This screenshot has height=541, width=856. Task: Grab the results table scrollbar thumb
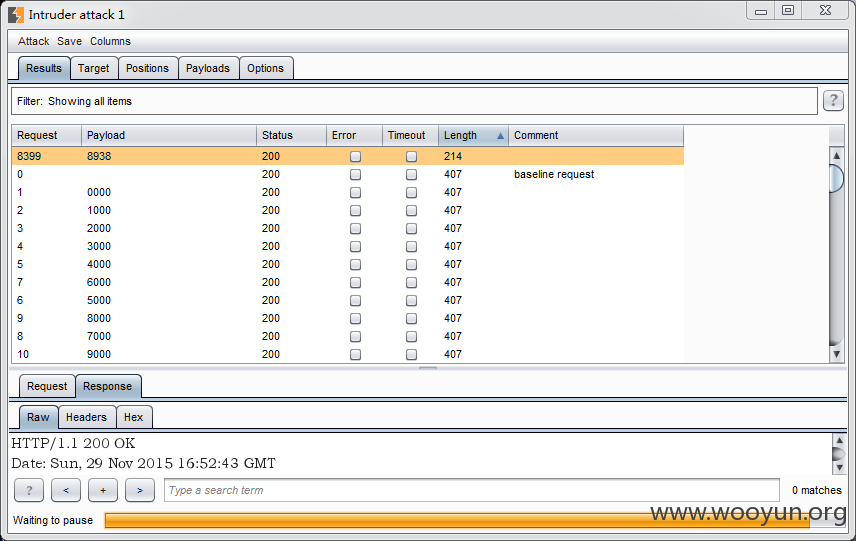click(836, 179)
